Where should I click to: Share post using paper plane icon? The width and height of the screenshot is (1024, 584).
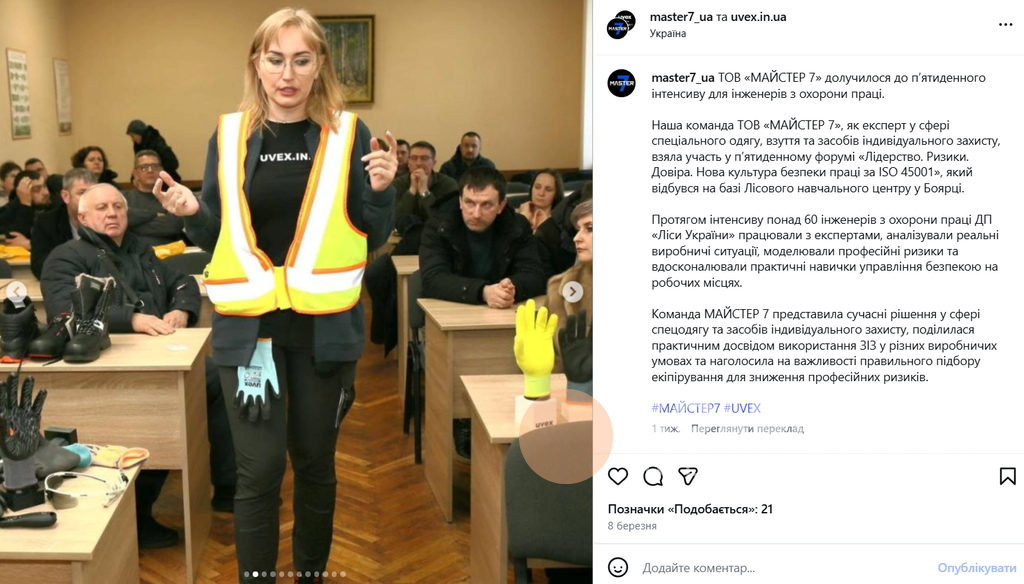pos(688,476)
